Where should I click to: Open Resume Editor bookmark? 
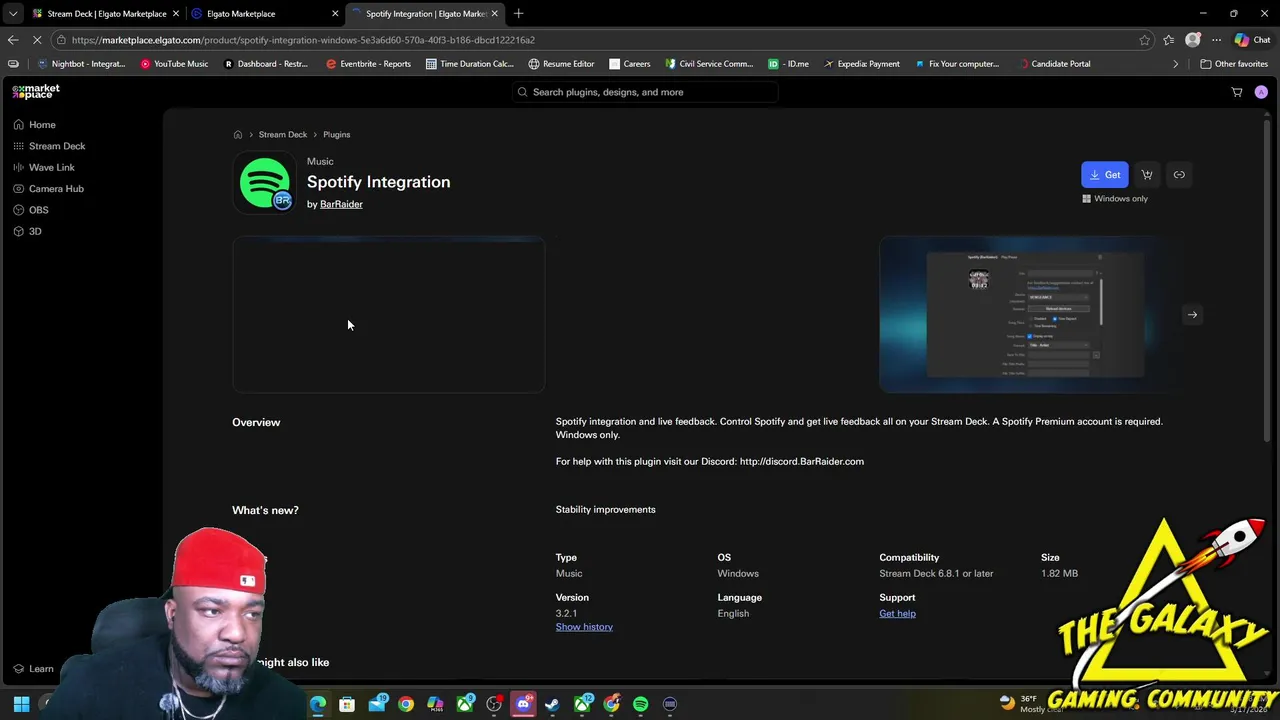point(561,64)
